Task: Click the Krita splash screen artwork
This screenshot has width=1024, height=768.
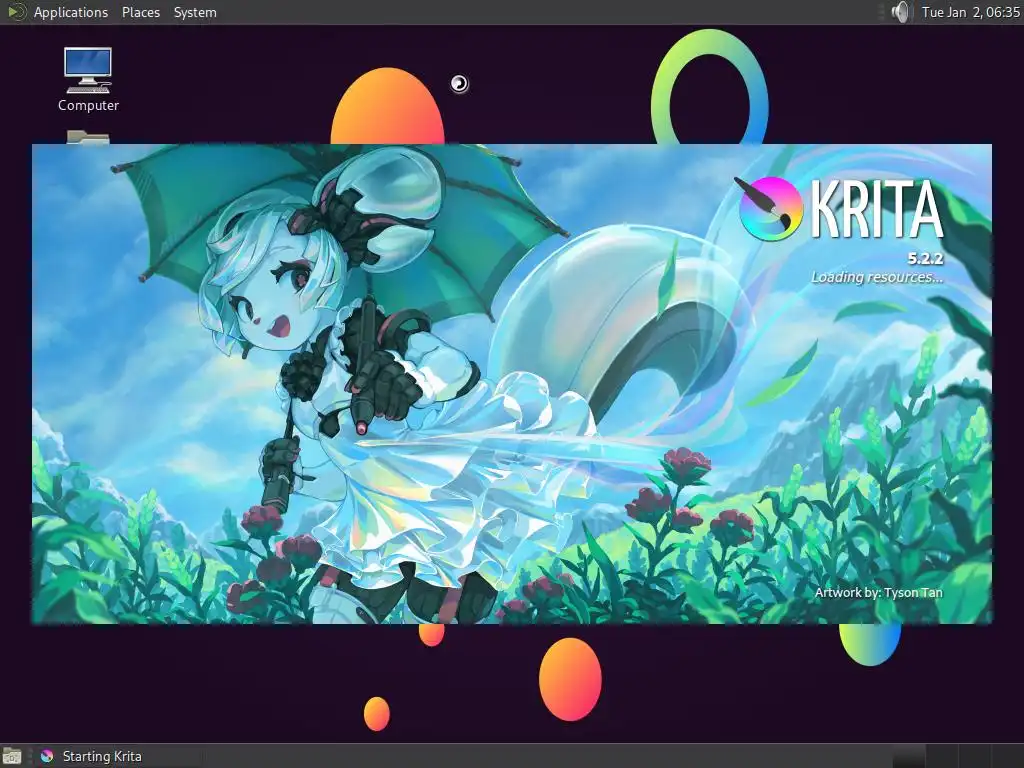Action: tap(511, 384)
